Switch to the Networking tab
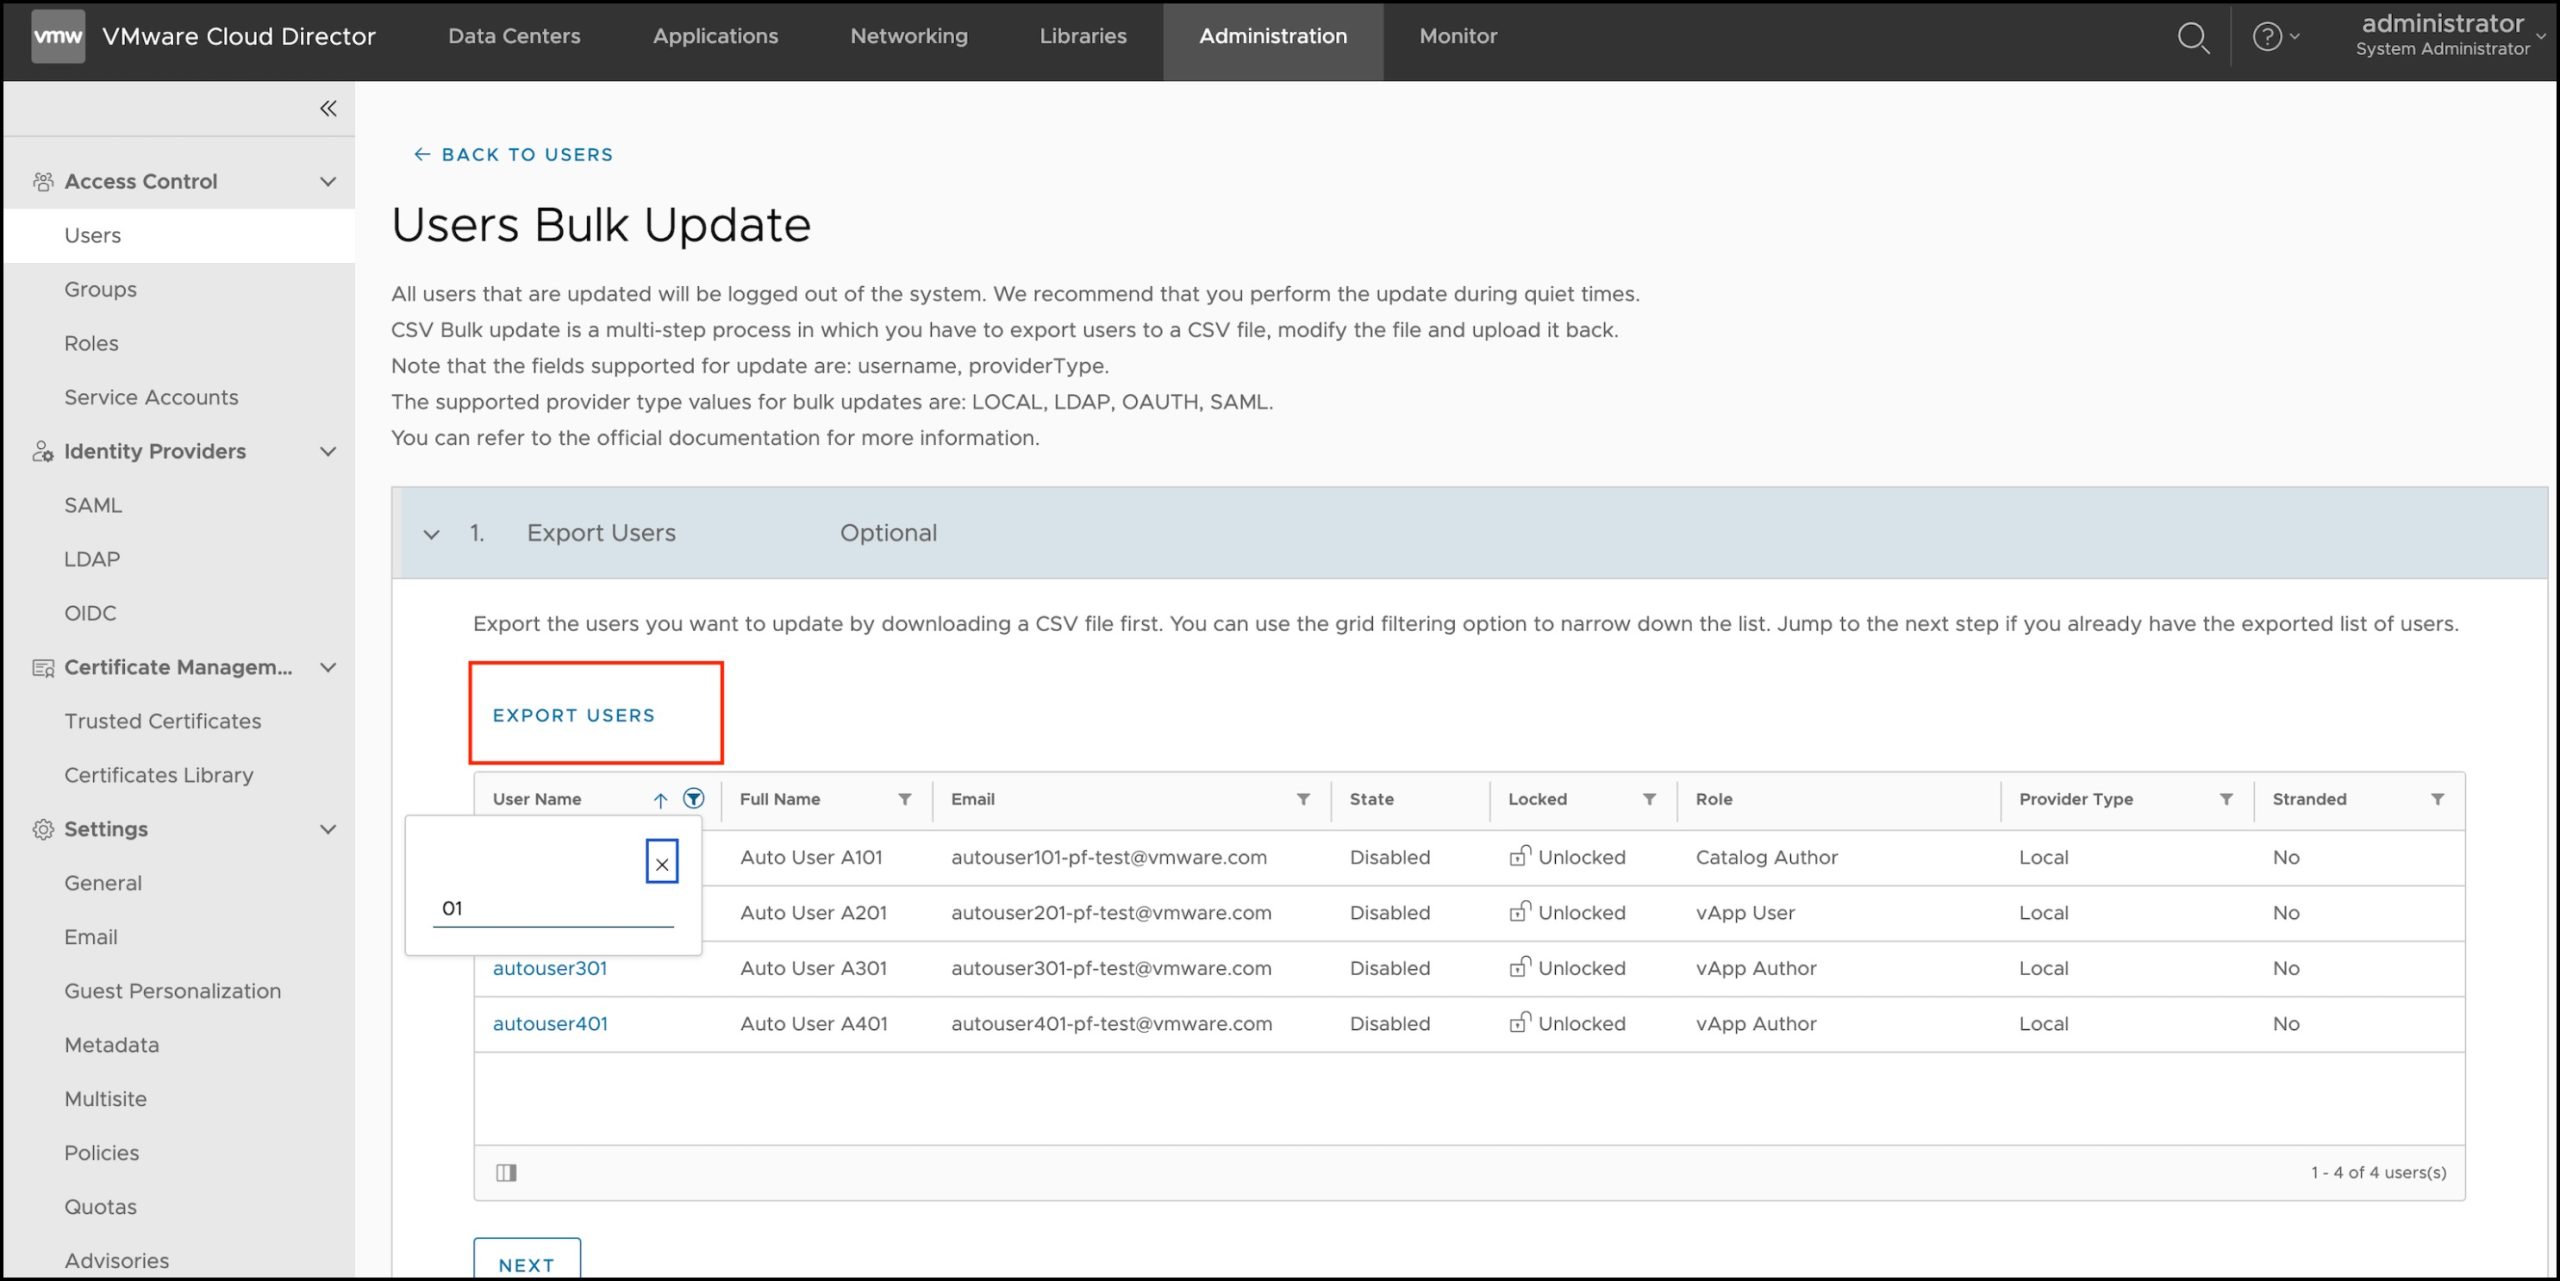 pos(908,36)
